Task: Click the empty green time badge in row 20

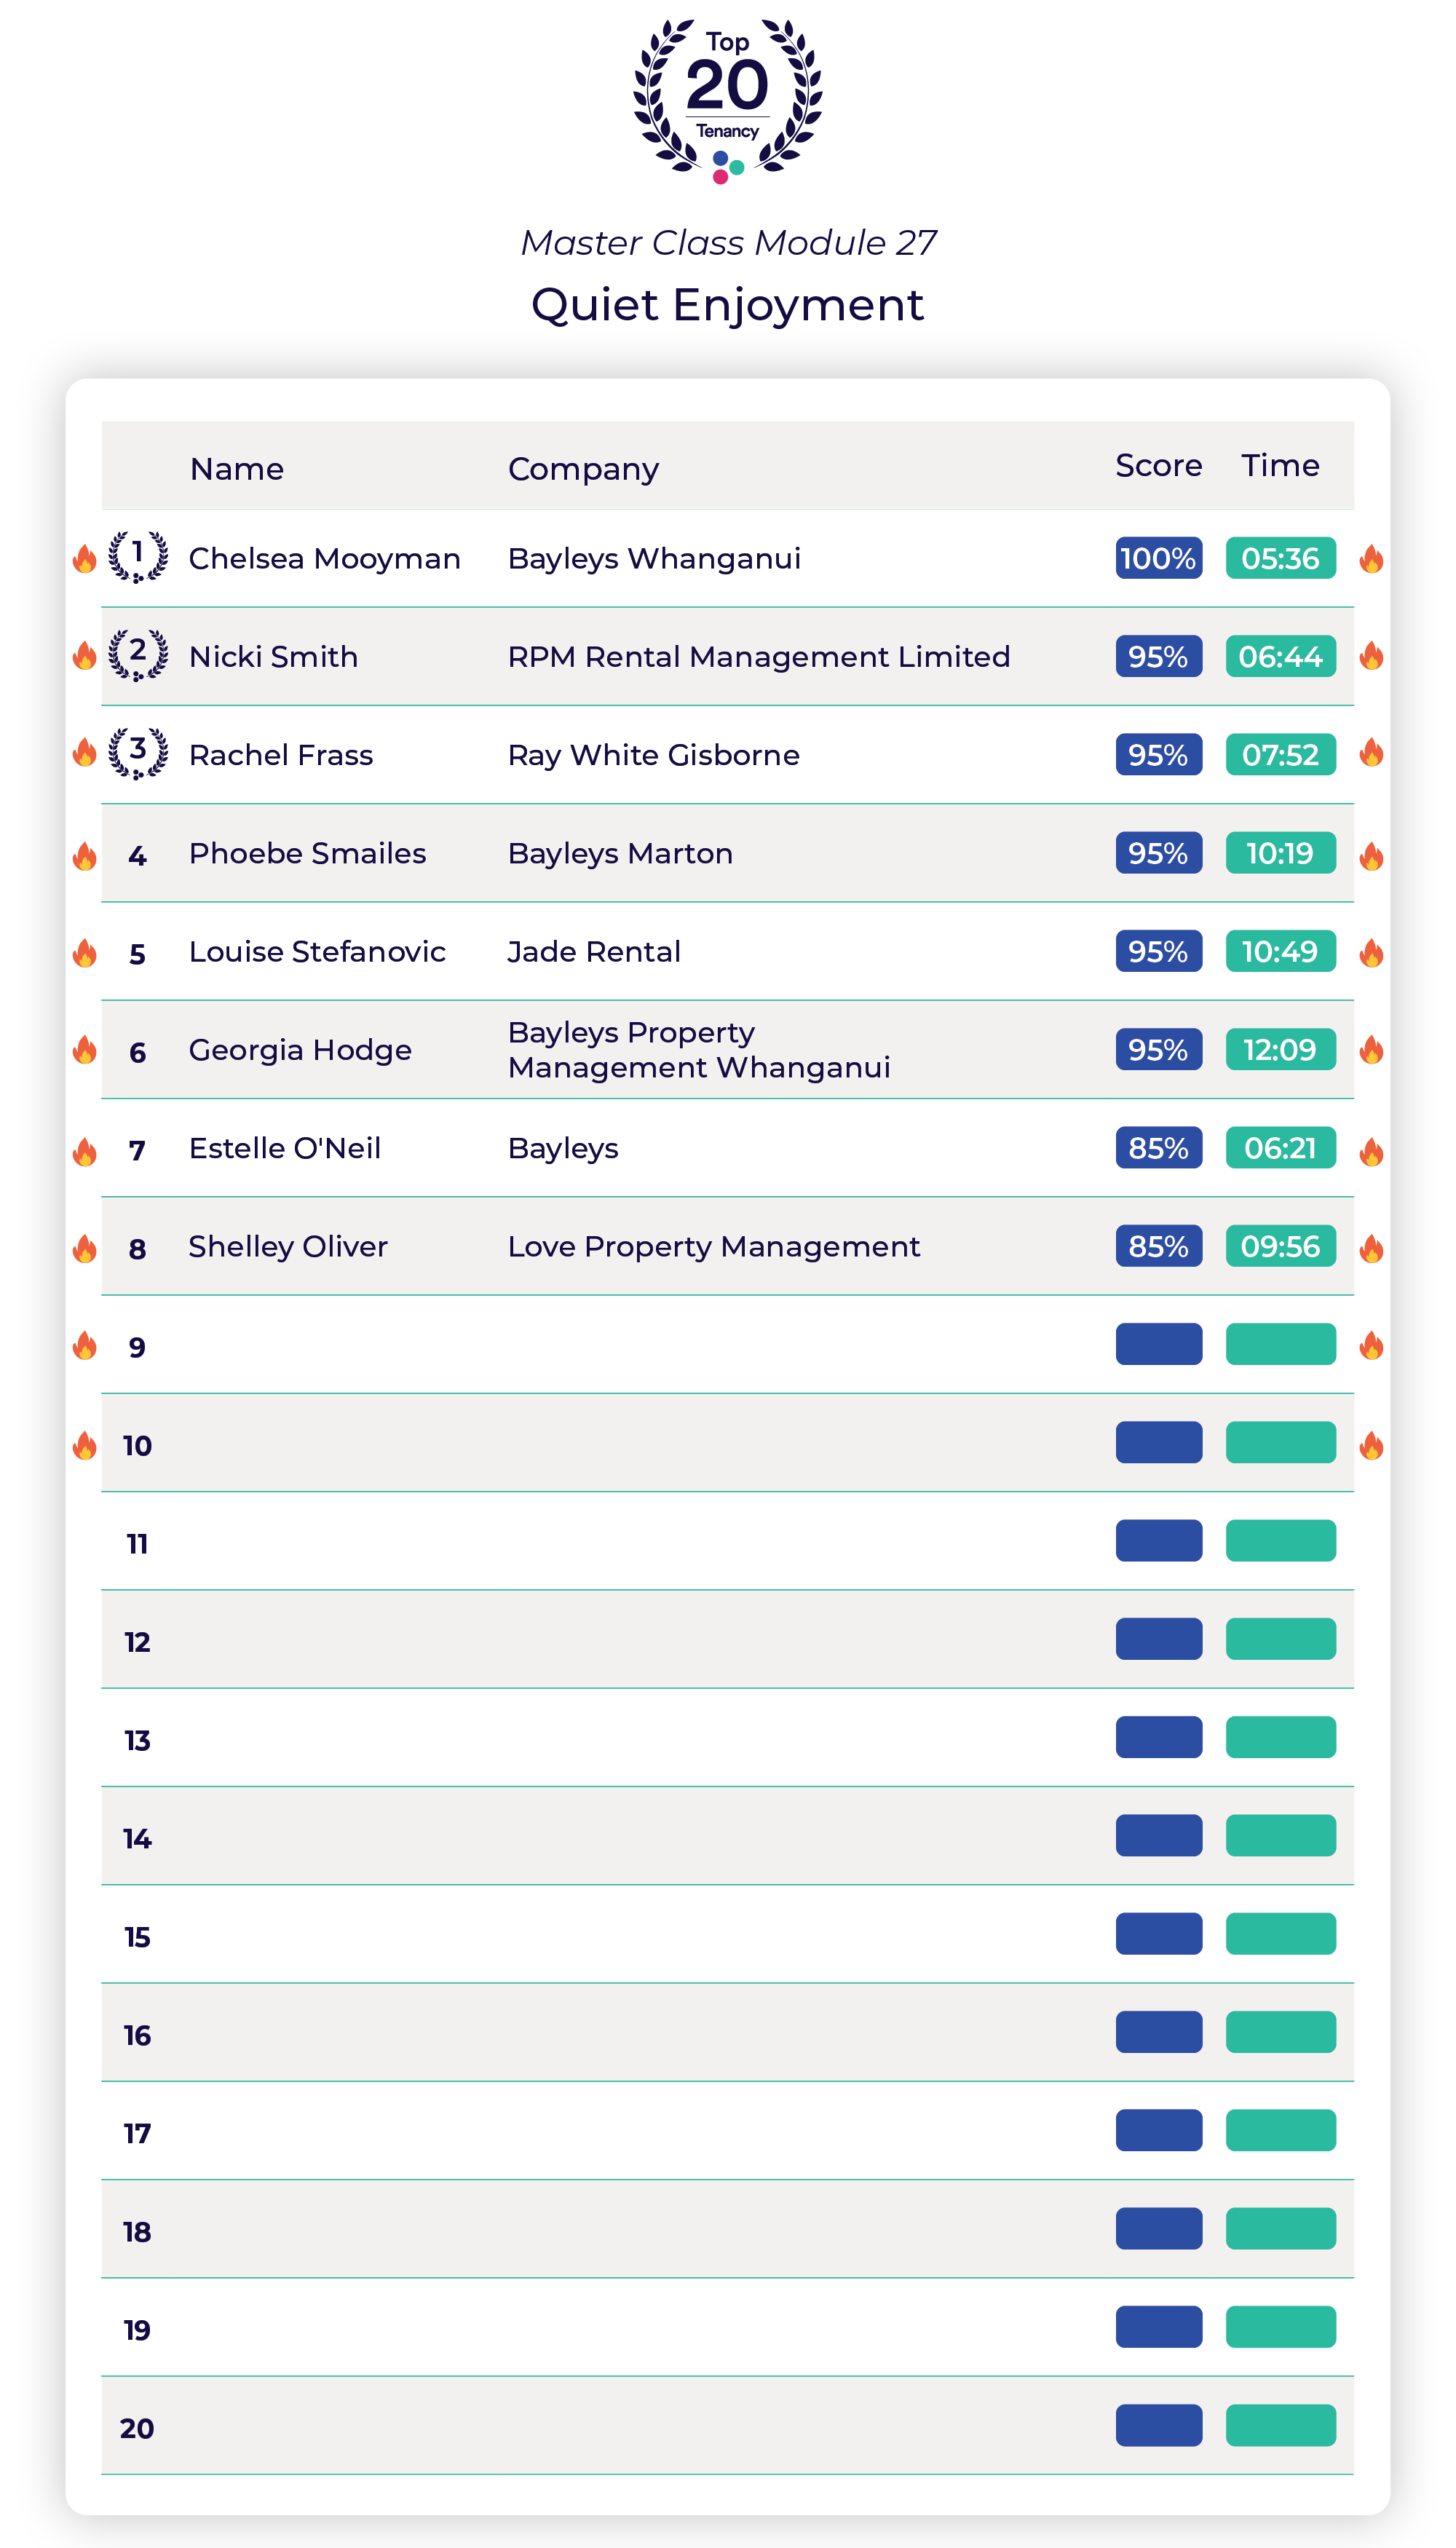Action: (x=1280, y=2425)
